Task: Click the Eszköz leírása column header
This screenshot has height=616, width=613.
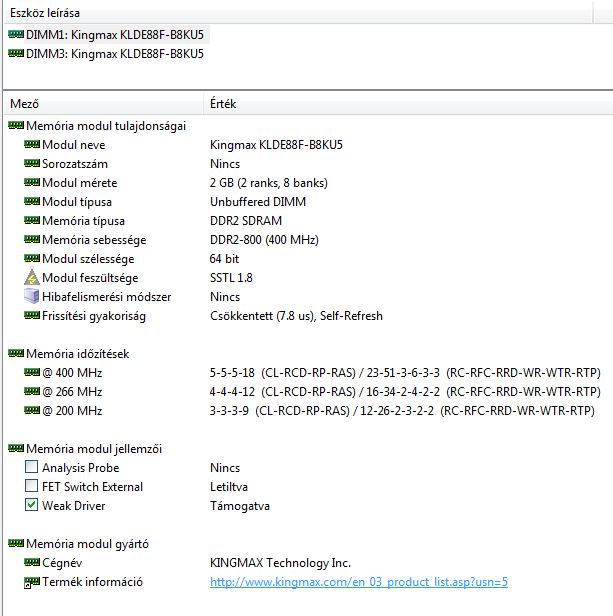Action: coord(298,13)
